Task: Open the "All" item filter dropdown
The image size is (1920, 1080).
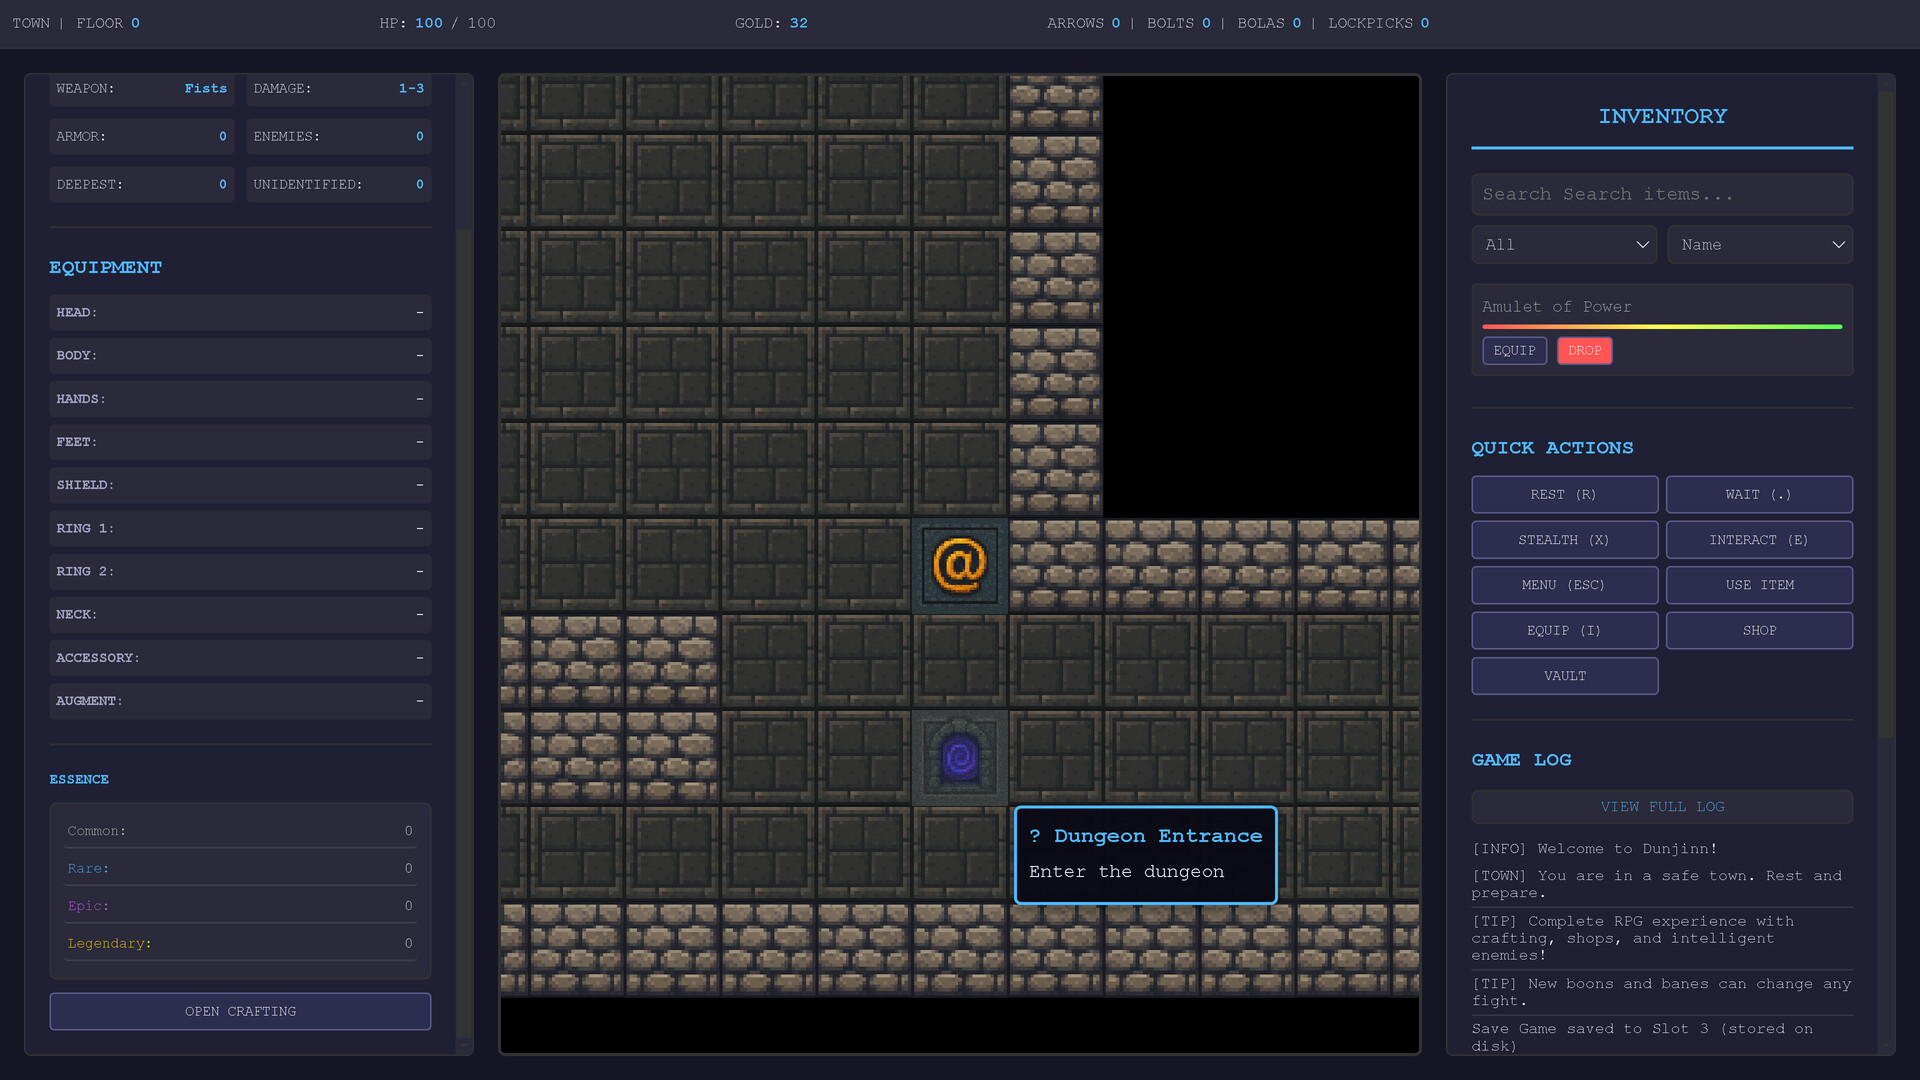Action: [1563, 244]
